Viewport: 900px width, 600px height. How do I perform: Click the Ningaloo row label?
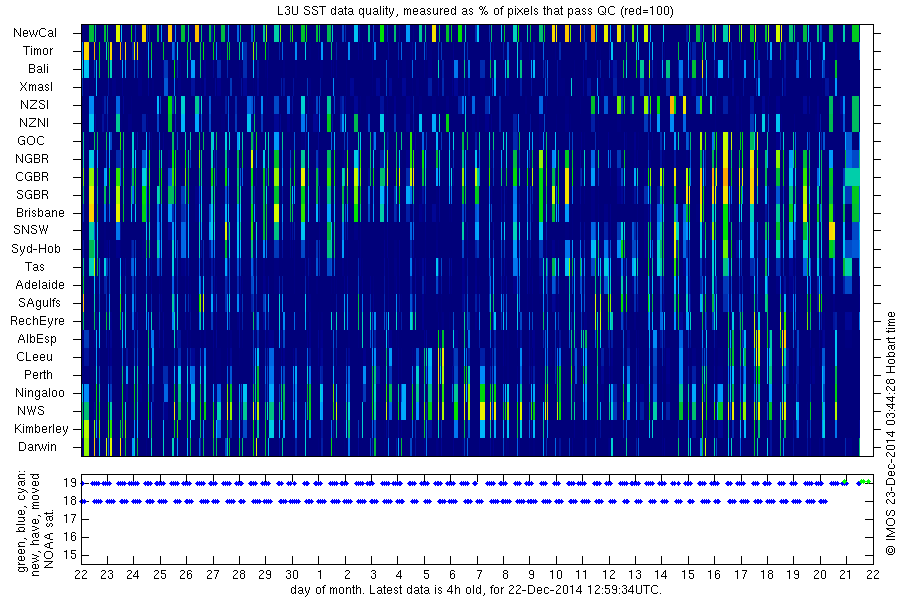40,393
